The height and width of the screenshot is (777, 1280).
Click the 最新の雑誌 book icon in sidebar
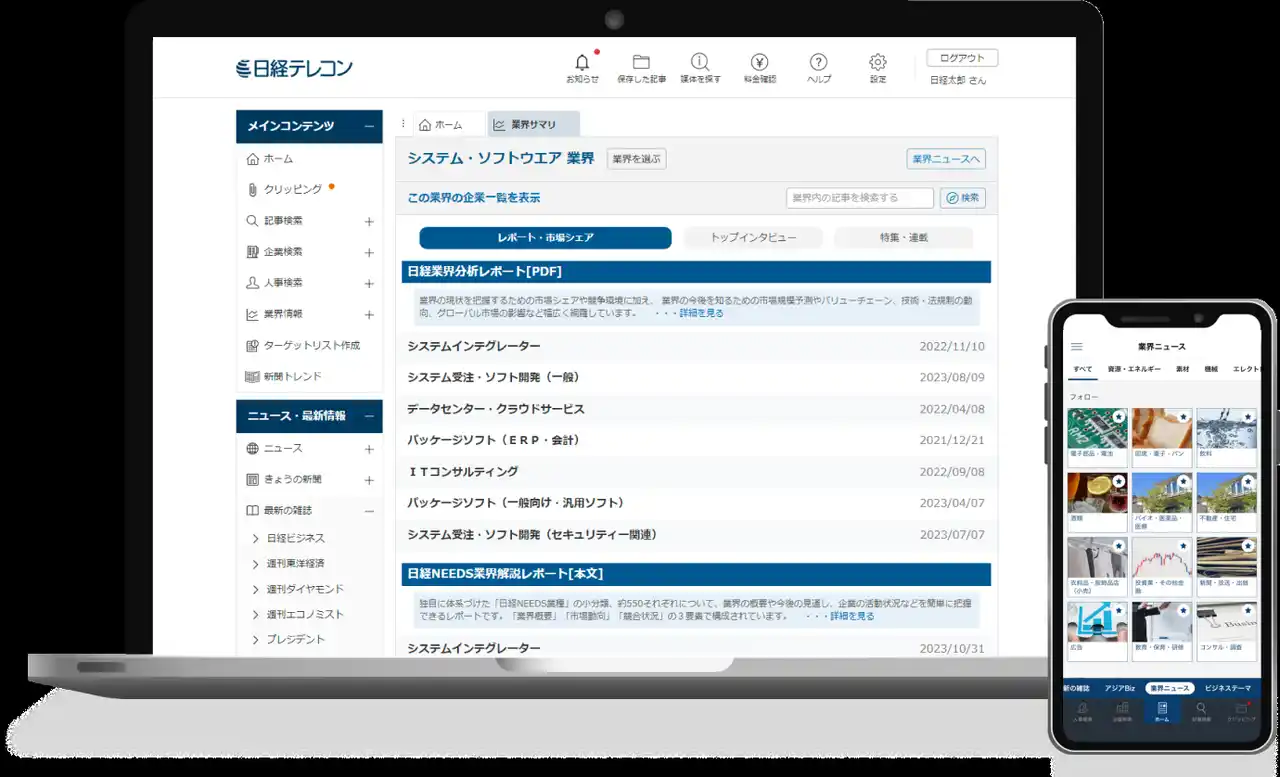coord(252,510)
